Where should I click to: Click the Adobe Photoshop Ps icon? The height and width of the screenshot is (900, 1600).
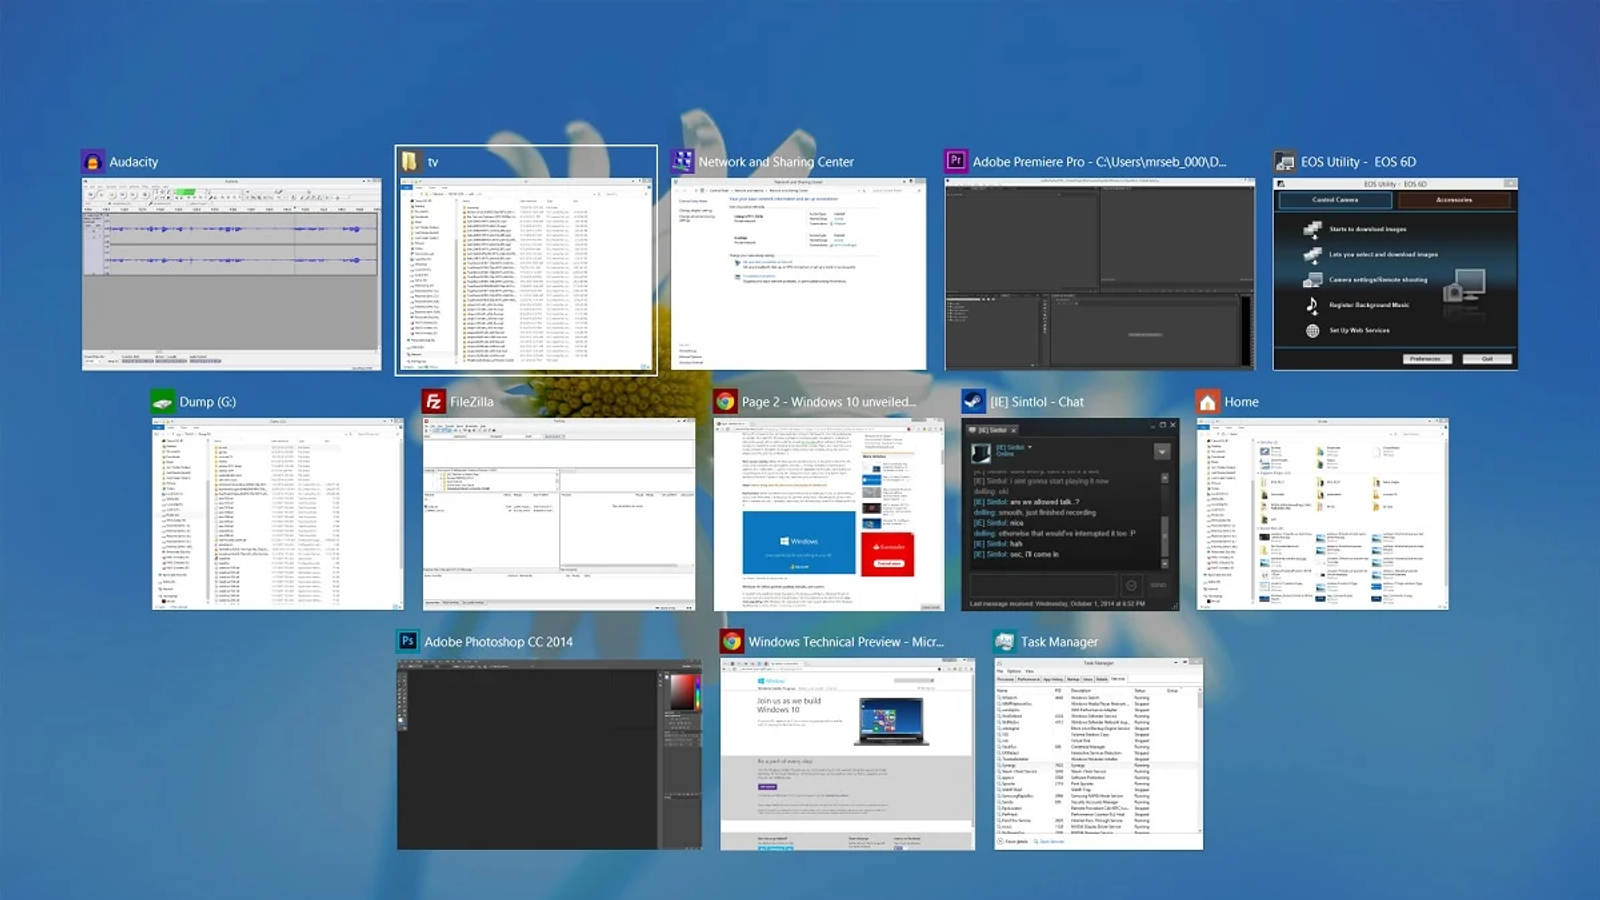(x=408, y=642)
